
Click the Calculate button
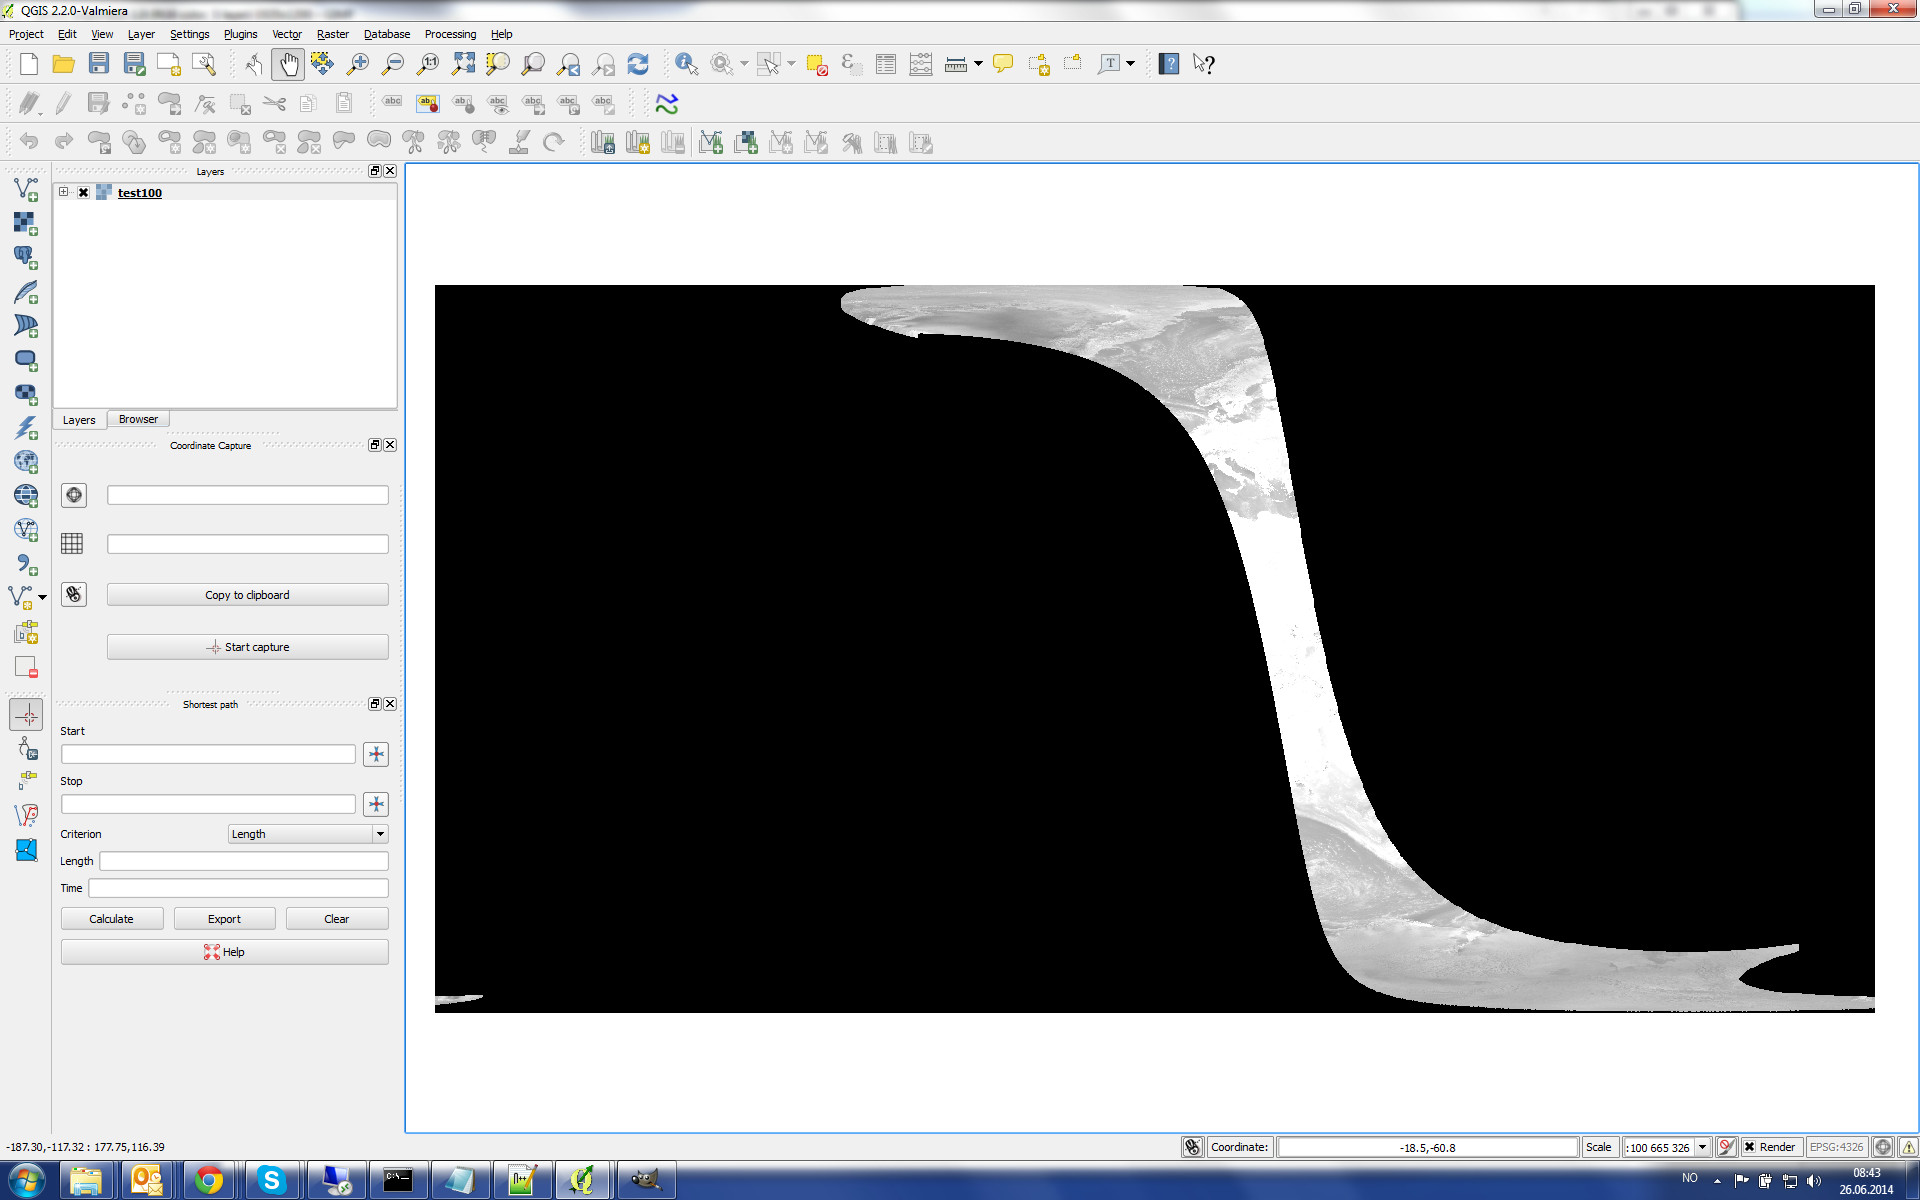pos(112,919)
